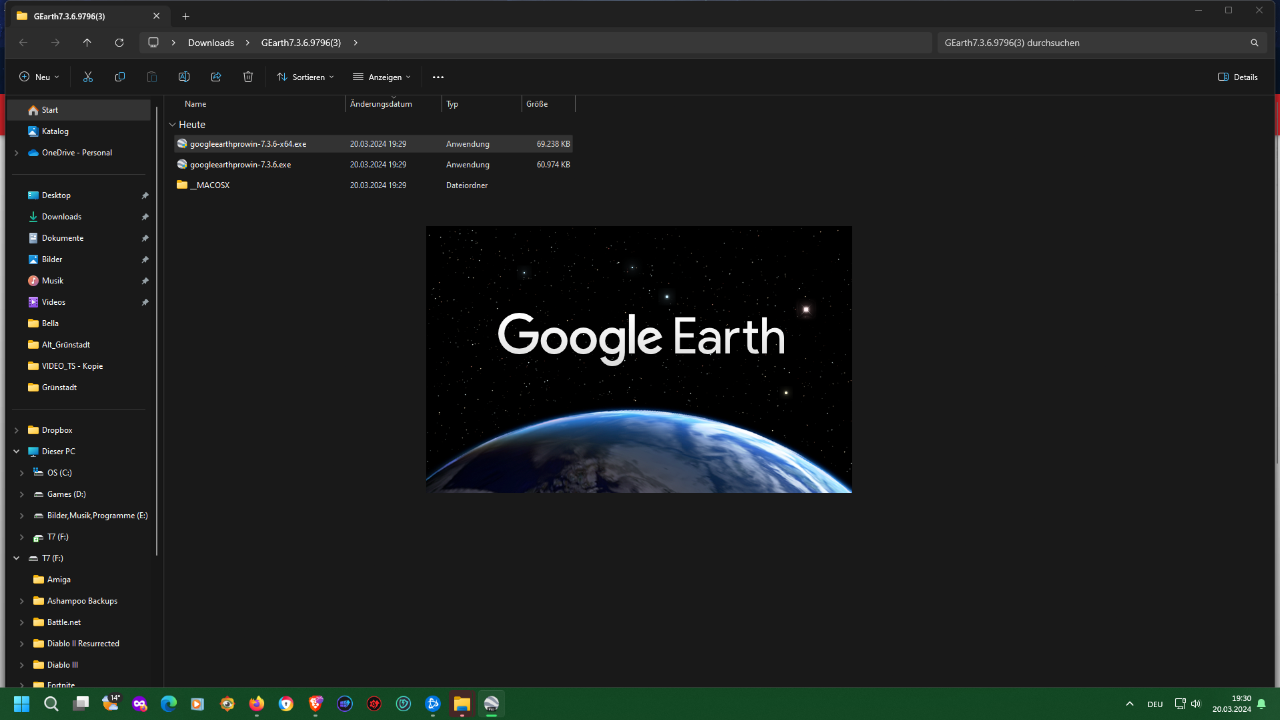1280x720 pixels.
Task: Select the GEarth7.3.6.9796(3) tab
Action: click(87, 16)
